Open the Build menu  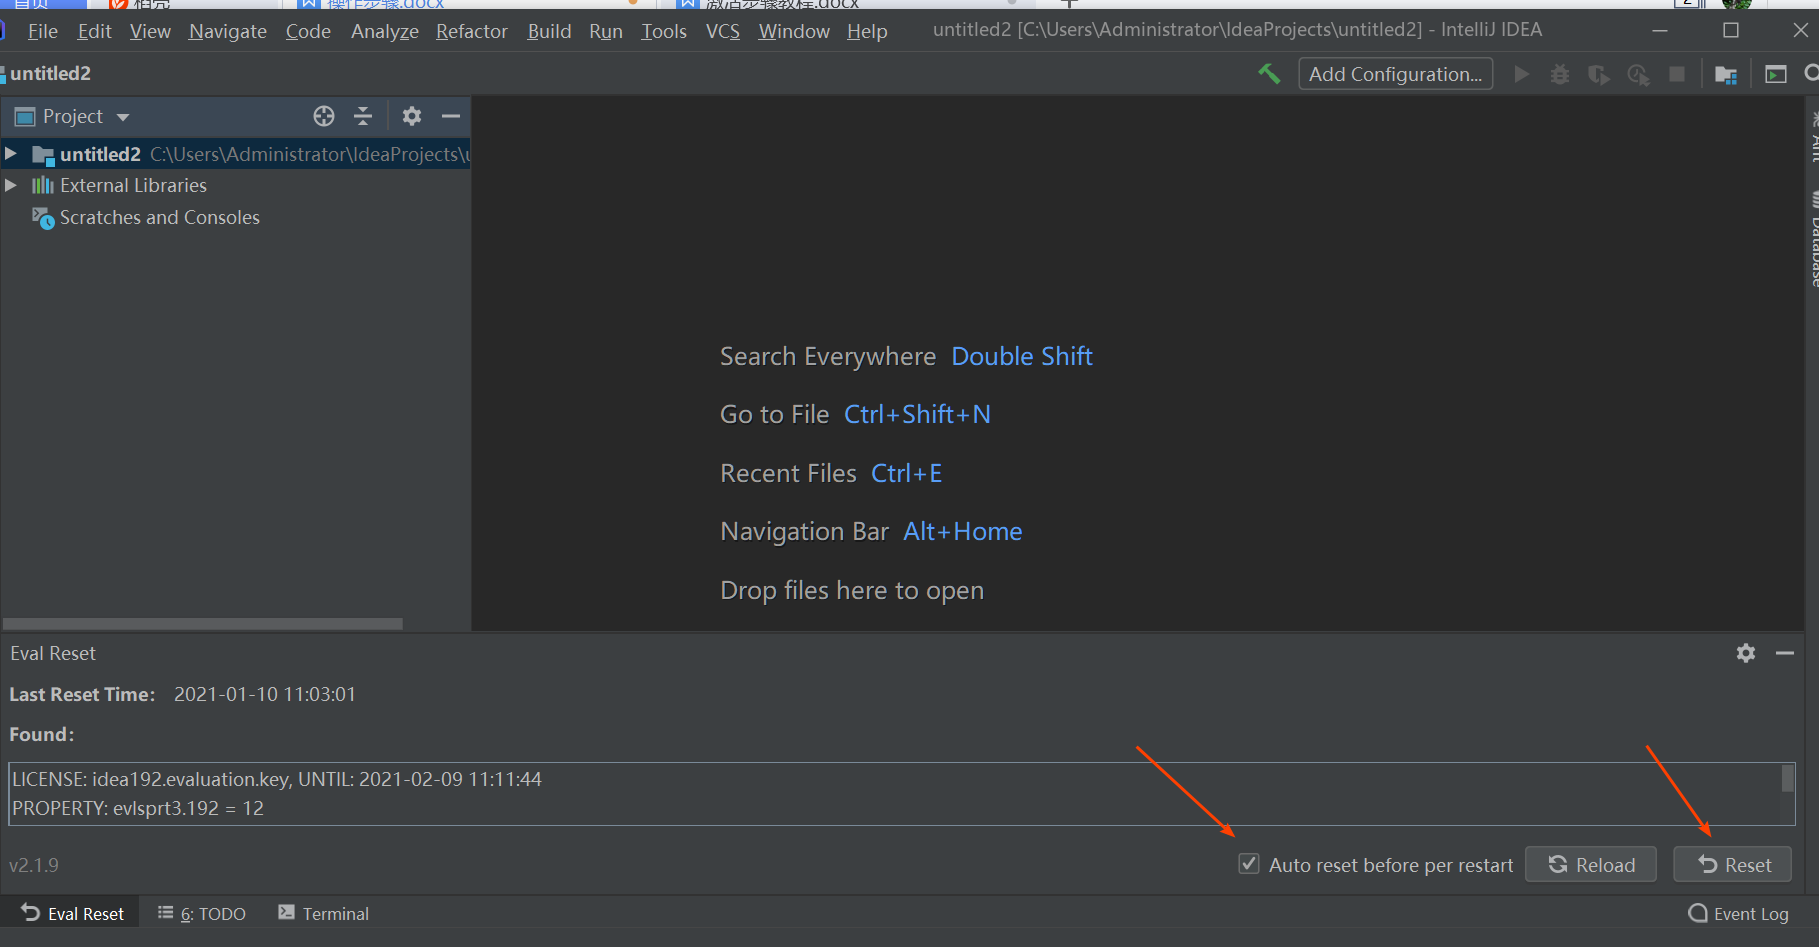(549, 31)
